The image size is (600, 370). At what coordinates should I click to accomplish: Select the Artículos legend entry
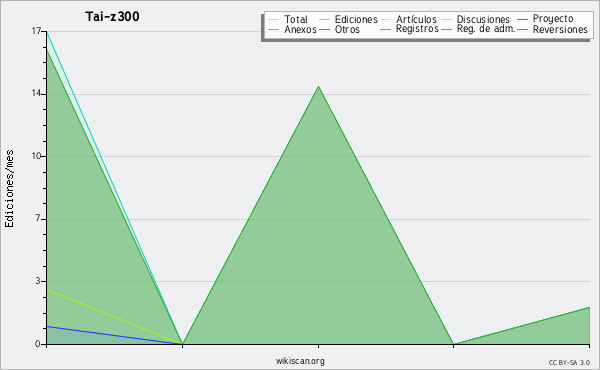(x=409, y=19)
